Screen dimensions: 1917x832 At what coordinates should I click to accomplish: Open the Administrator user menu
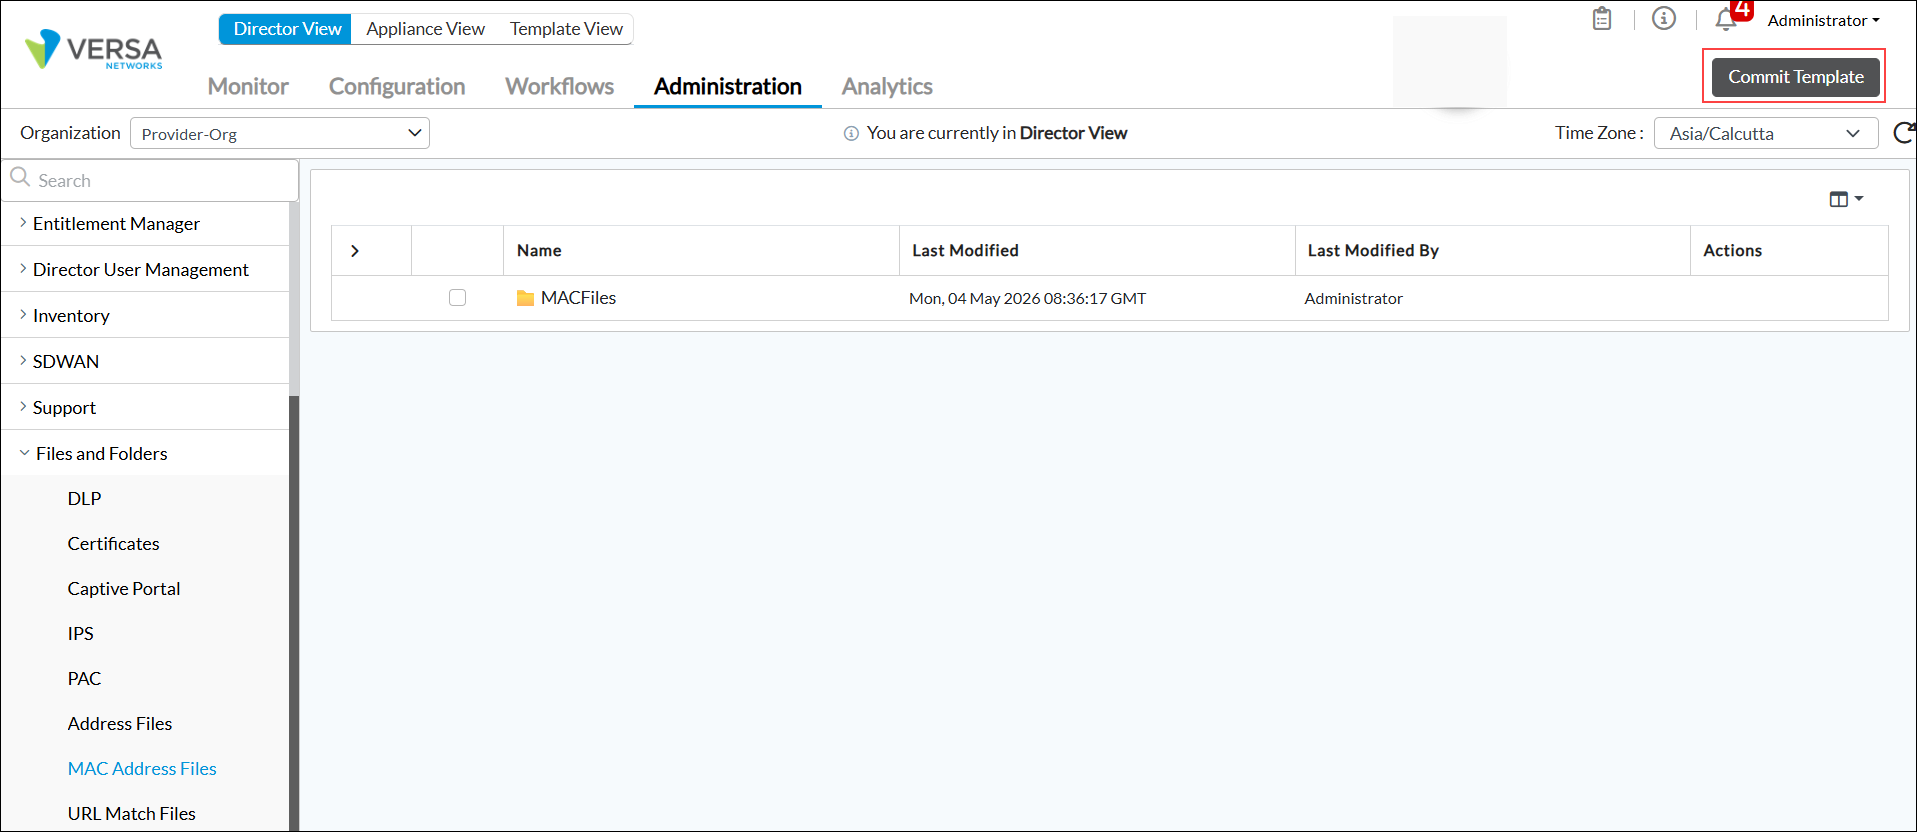click(x=1823, y=20)
